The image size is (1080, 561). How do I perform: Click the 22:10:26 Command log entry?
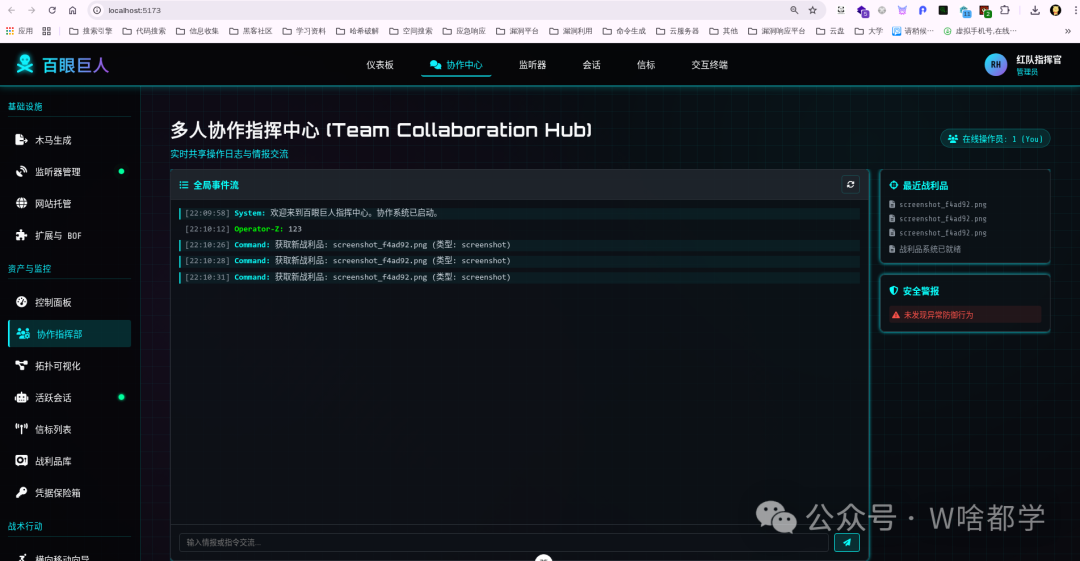pyautogui.click(x=519, y=245)
